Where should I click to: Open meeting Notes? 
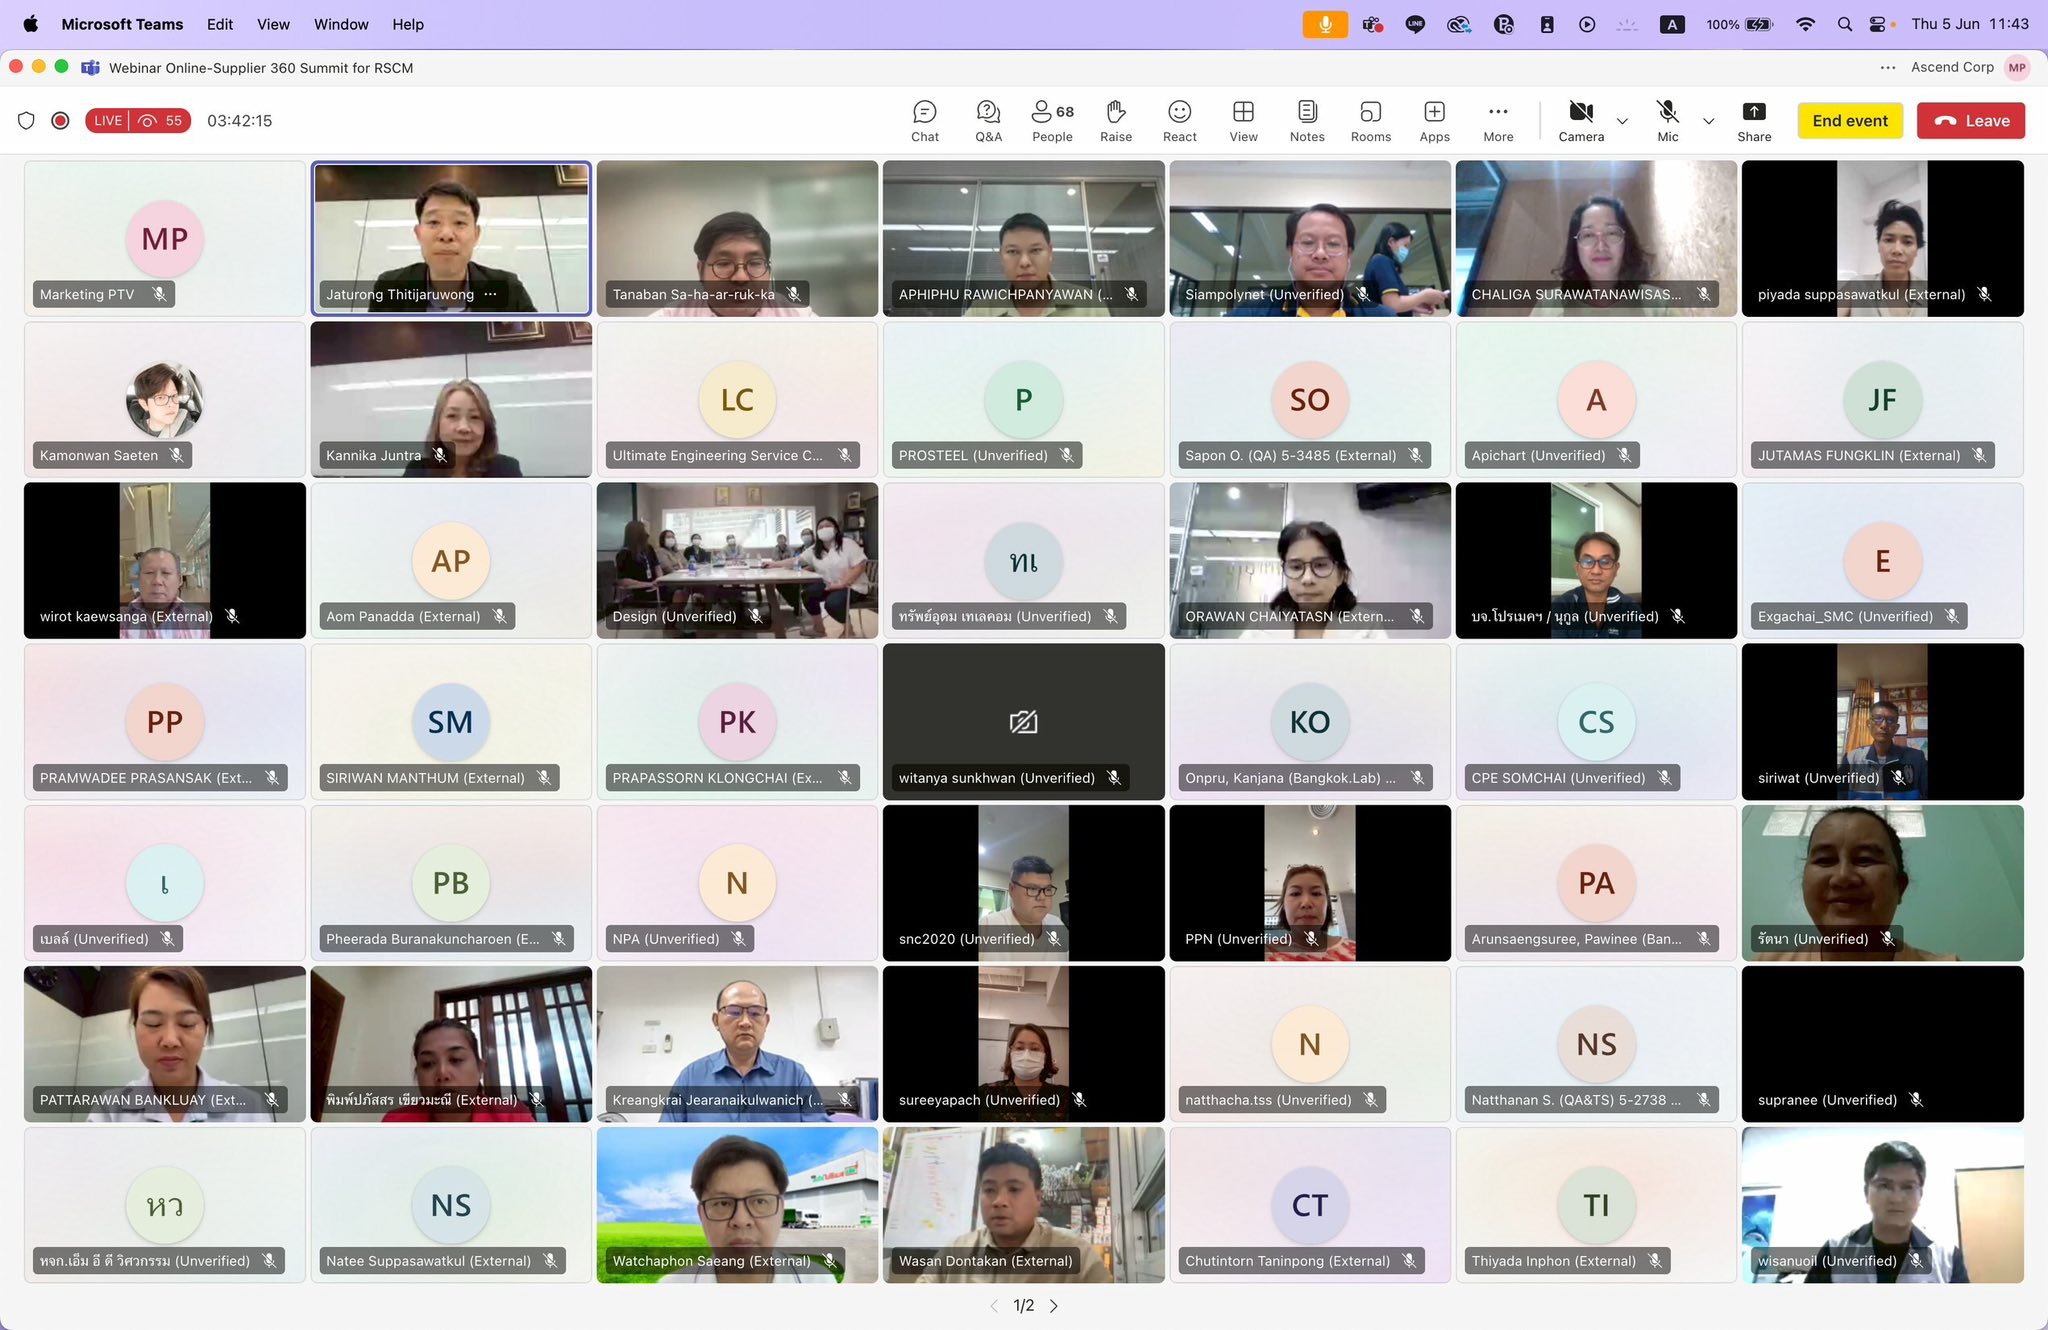1307,121
